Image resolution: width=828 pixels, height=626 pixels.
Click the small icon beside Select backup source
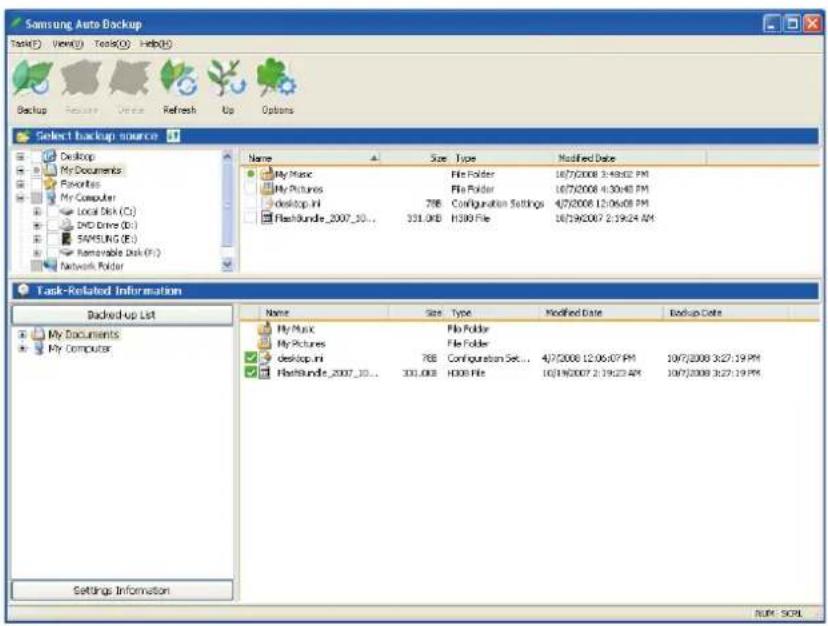pos(173,136)
